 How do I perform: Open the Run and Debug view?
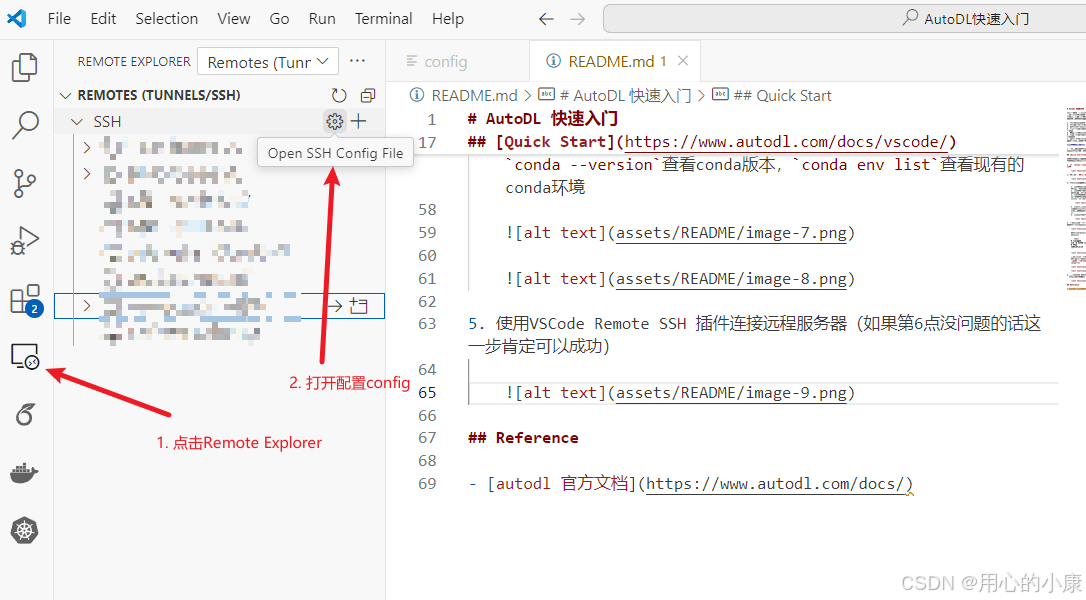point(25,240)
